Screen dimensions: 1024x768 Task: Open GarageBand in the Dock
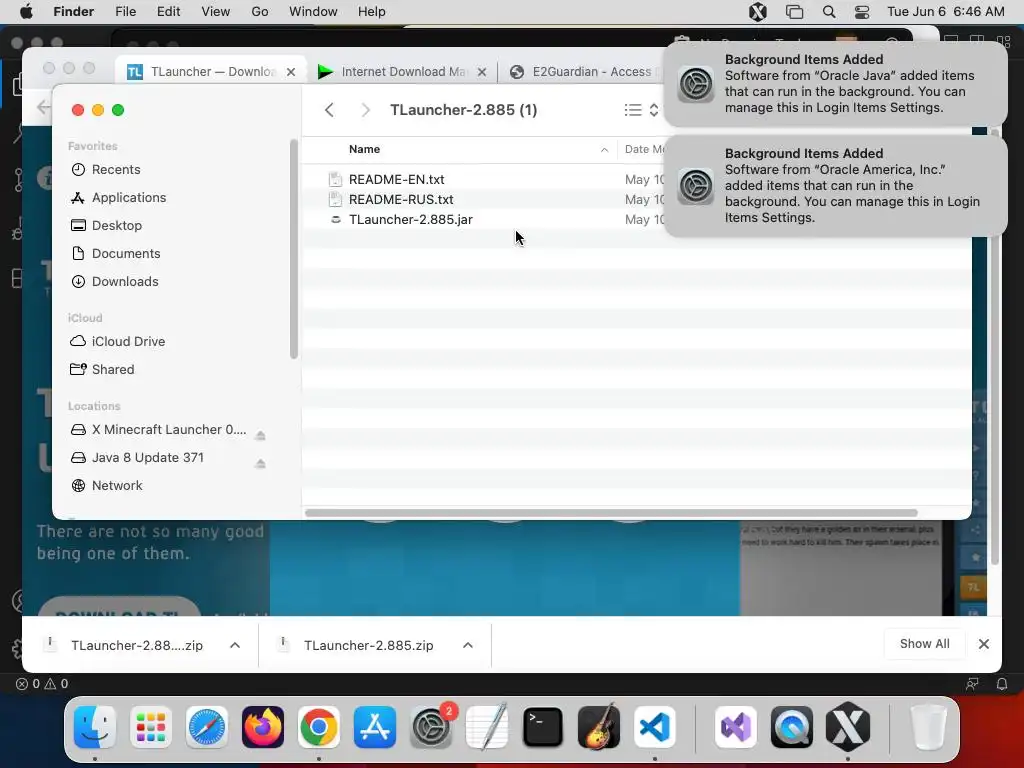(x=599, y=727)
